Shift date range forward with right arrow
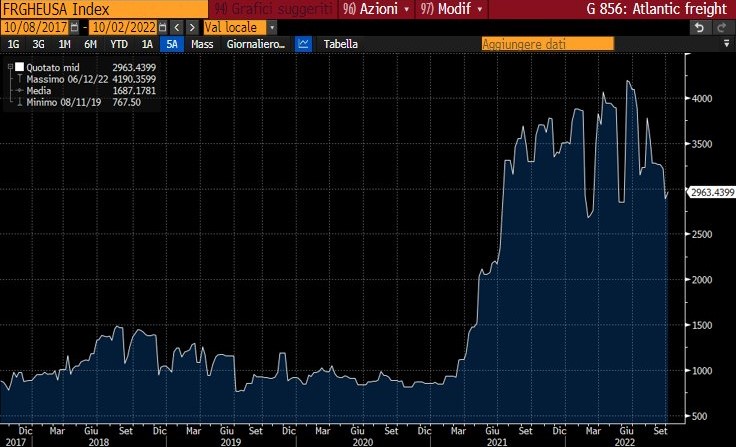 pos(192,27)
